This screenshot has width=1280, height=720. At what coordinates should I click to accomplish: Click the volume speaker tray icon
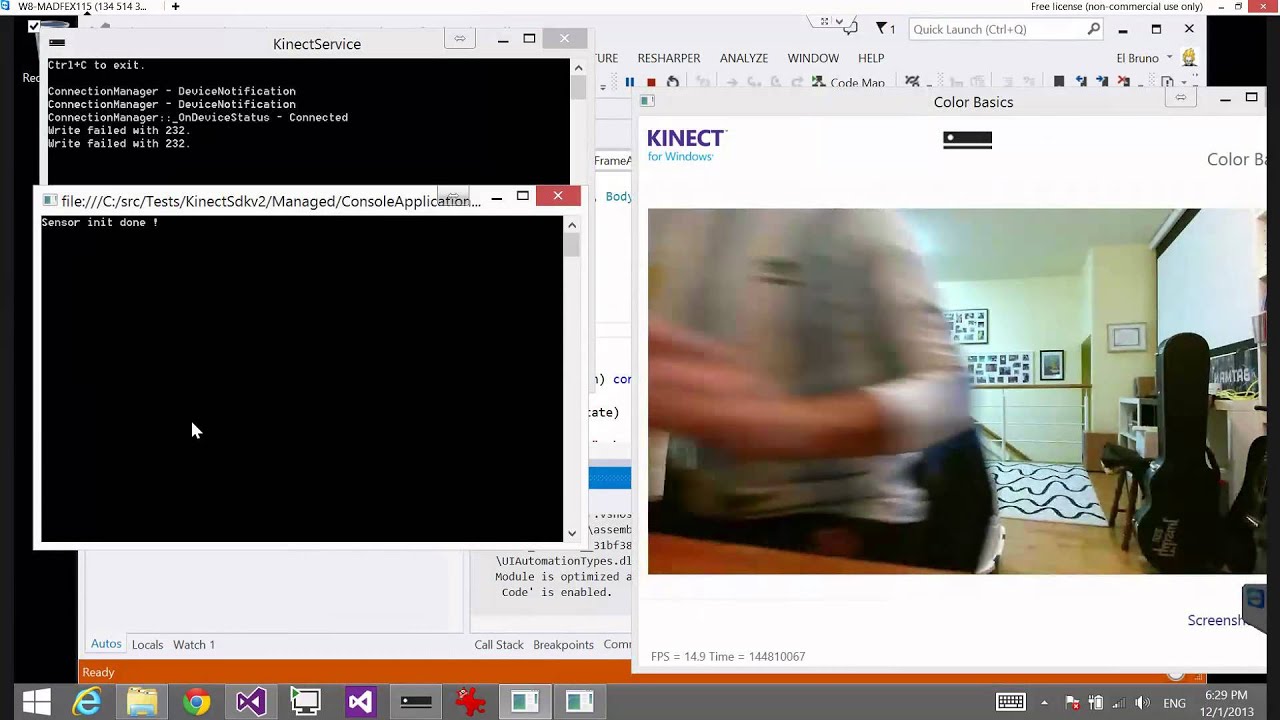click(1142, 703)
